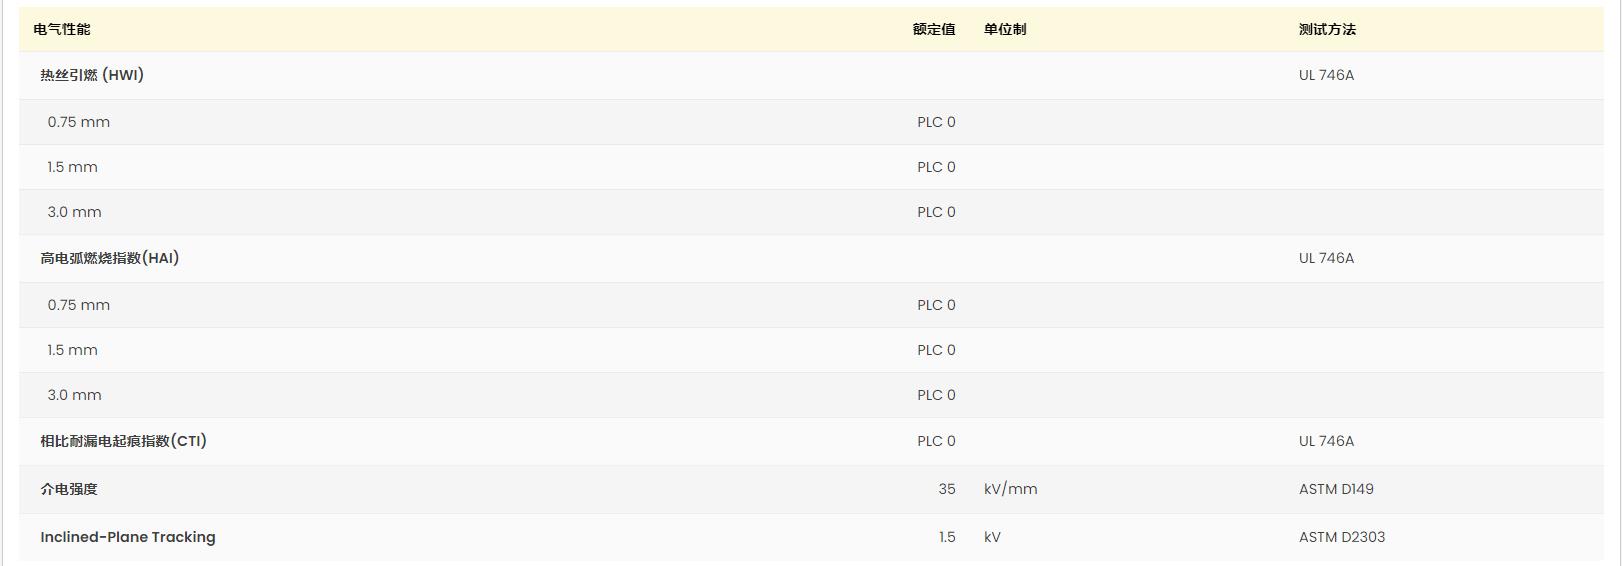The width and height of the screenshot is (1622, 566).
Task: Click the PLC 0 value for CTI
Action: pos(936,441)
